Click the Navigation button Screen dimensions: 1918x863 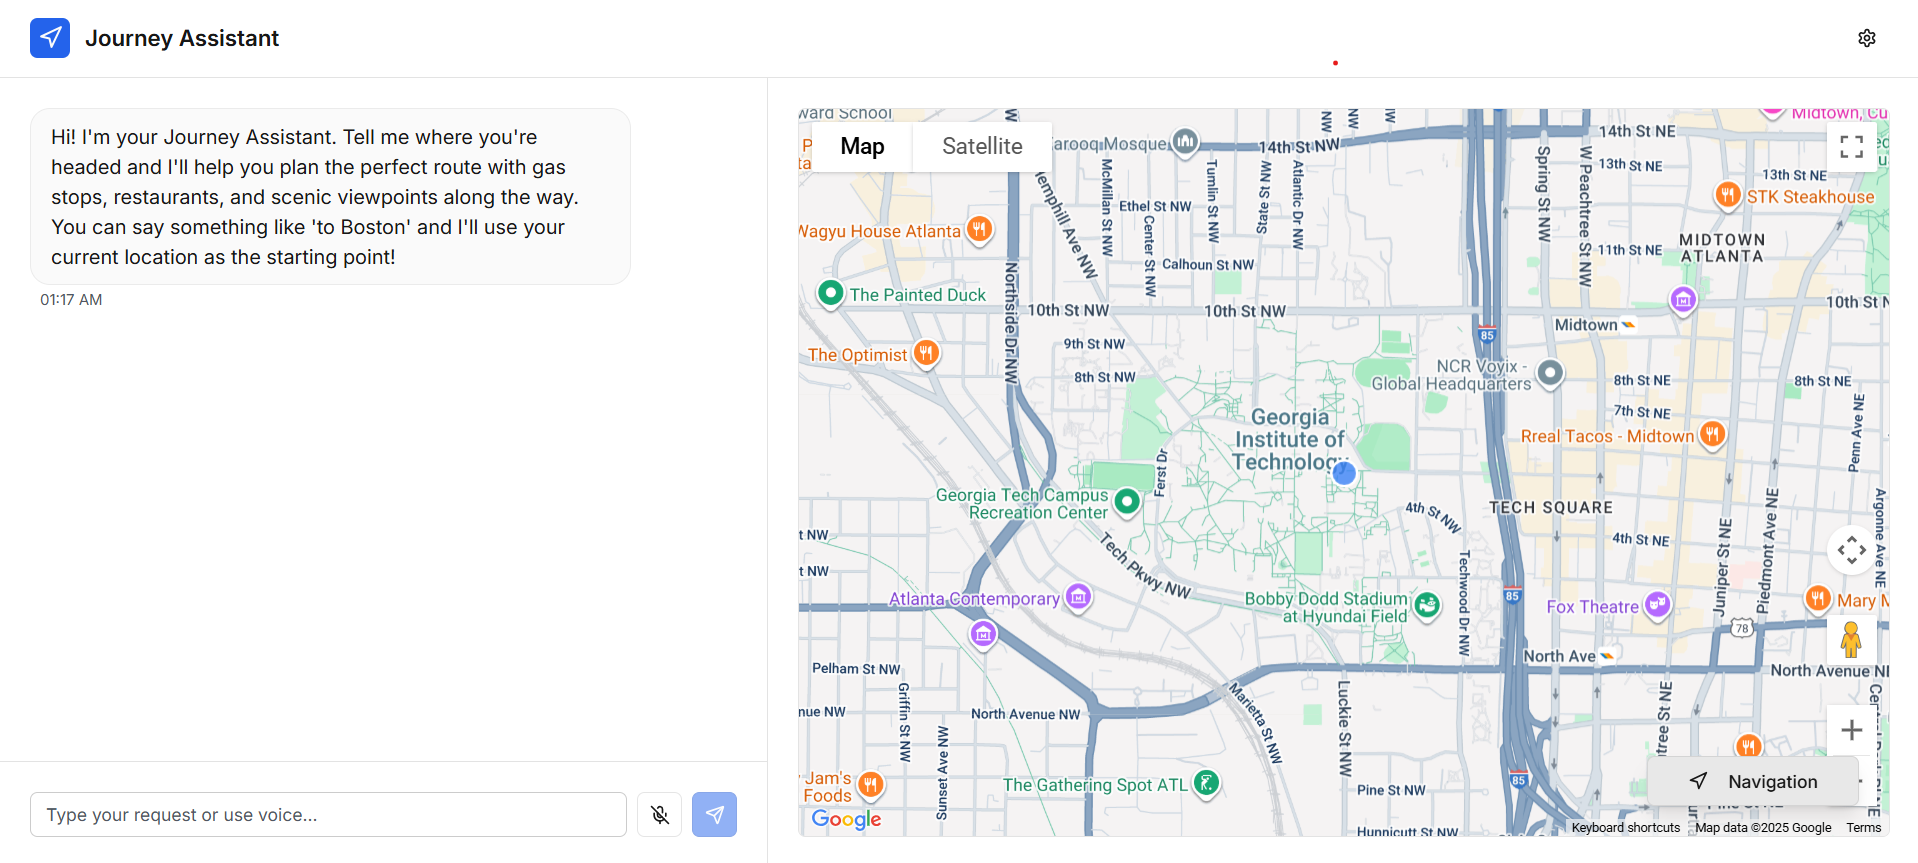1753,781
